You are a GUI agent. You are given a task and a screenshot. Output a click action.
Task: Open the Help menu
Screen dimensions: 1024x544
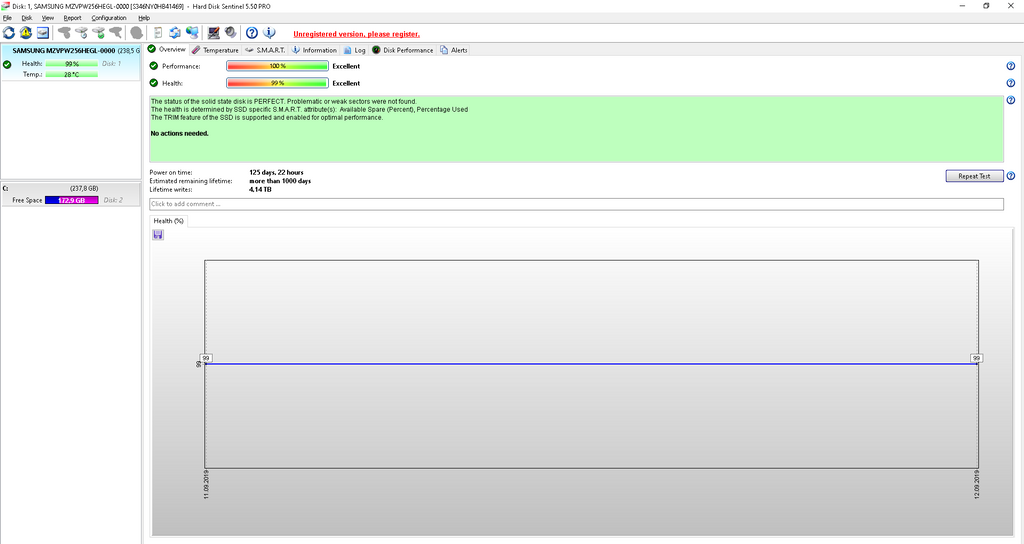[144, 18]
